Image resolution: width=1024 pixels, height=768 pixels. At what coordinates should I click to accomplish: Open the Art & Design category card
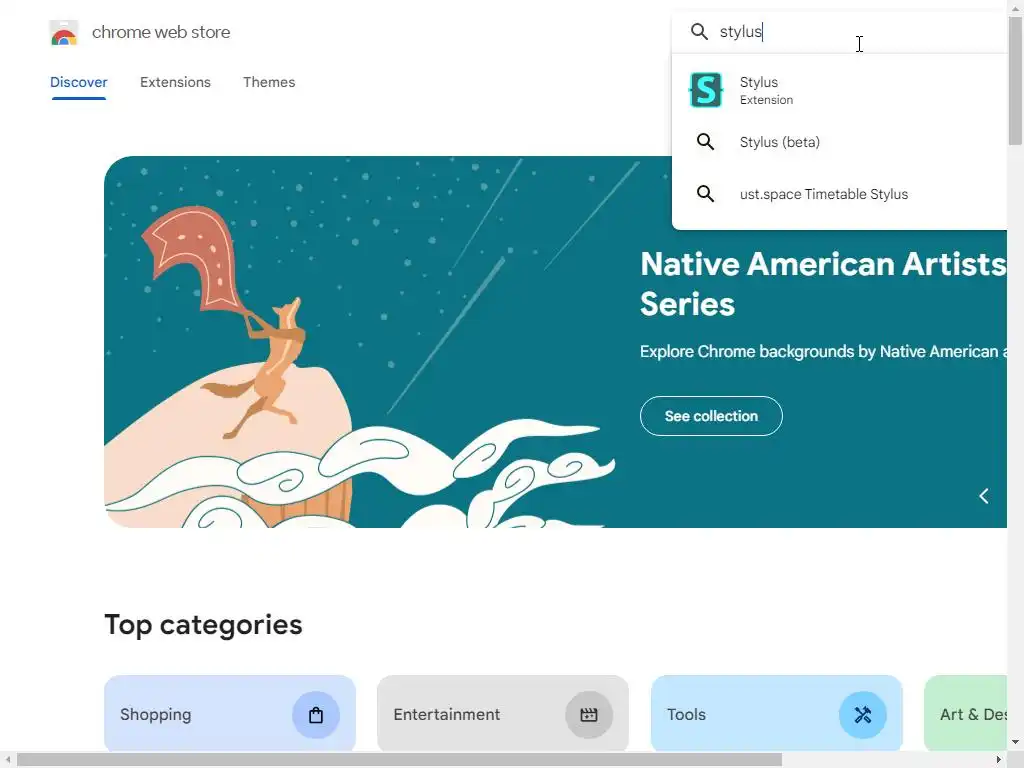click(x=966, y=714)
